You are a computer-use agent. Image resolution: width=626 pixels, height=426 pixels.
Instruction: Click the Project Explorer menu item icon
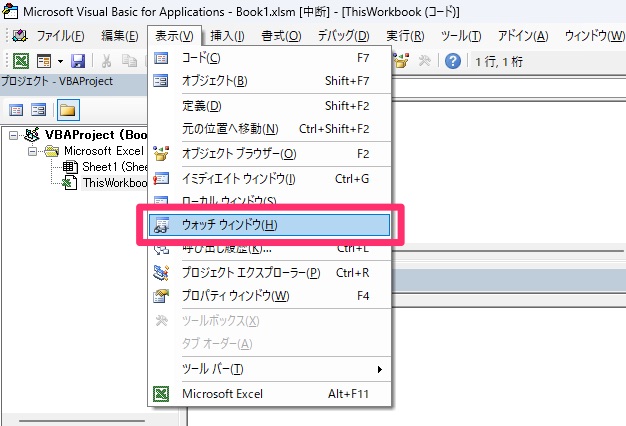pos(161,273)
